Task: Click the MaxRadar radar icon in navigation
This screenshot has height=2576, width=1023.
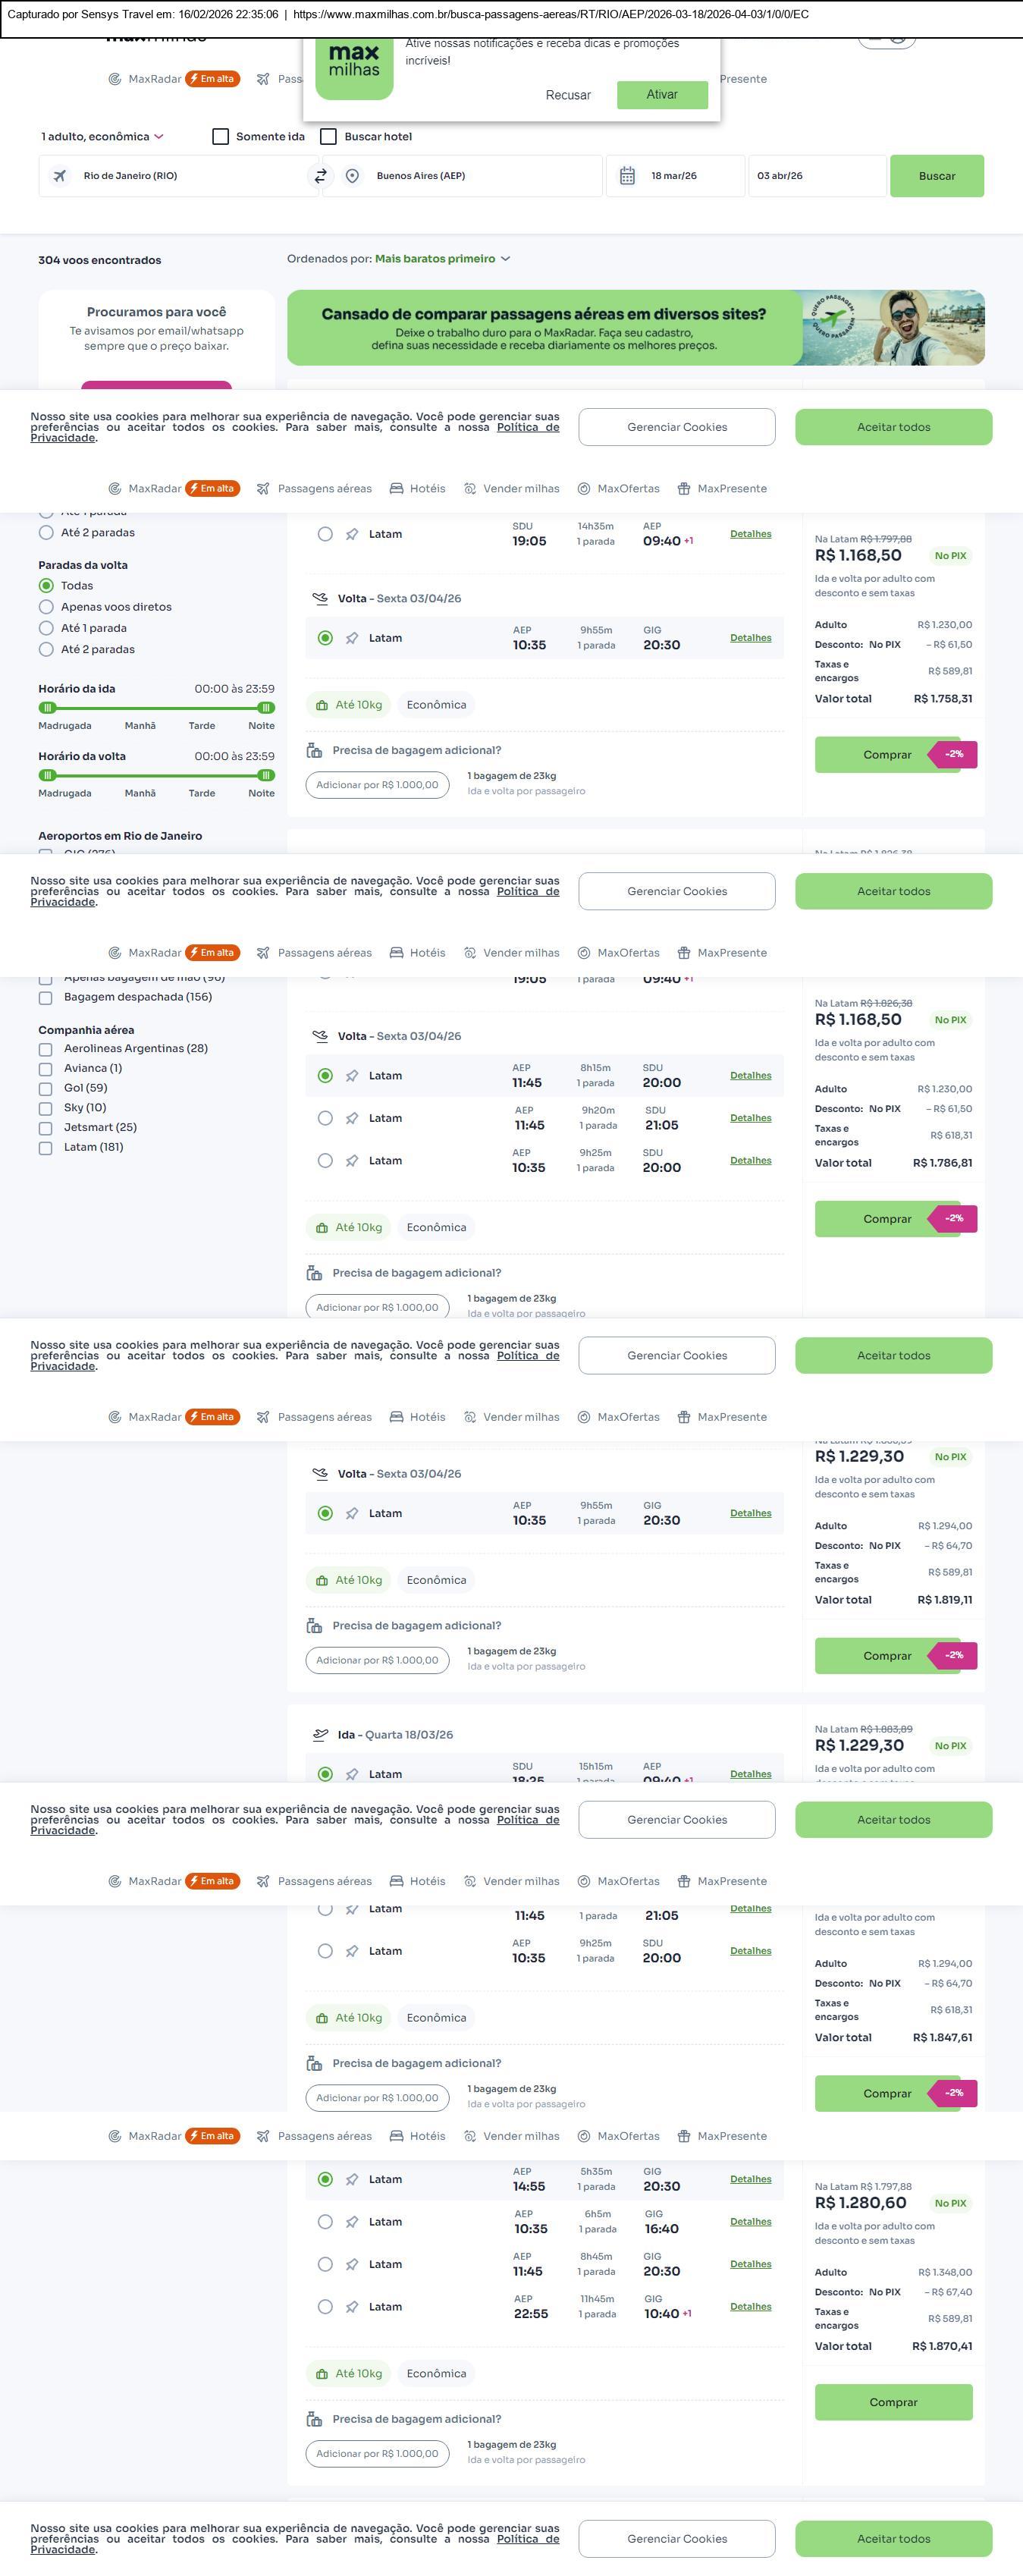Action: [115, 489]
